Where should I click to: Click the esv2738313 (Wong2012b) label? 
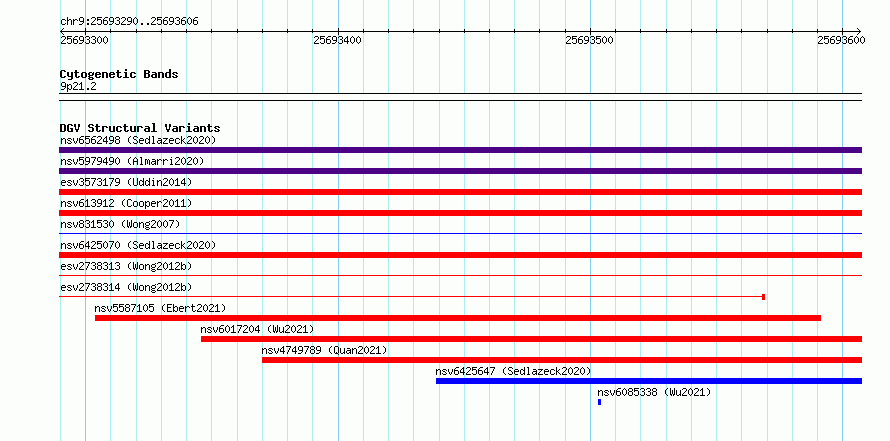[x=126, y=266]
